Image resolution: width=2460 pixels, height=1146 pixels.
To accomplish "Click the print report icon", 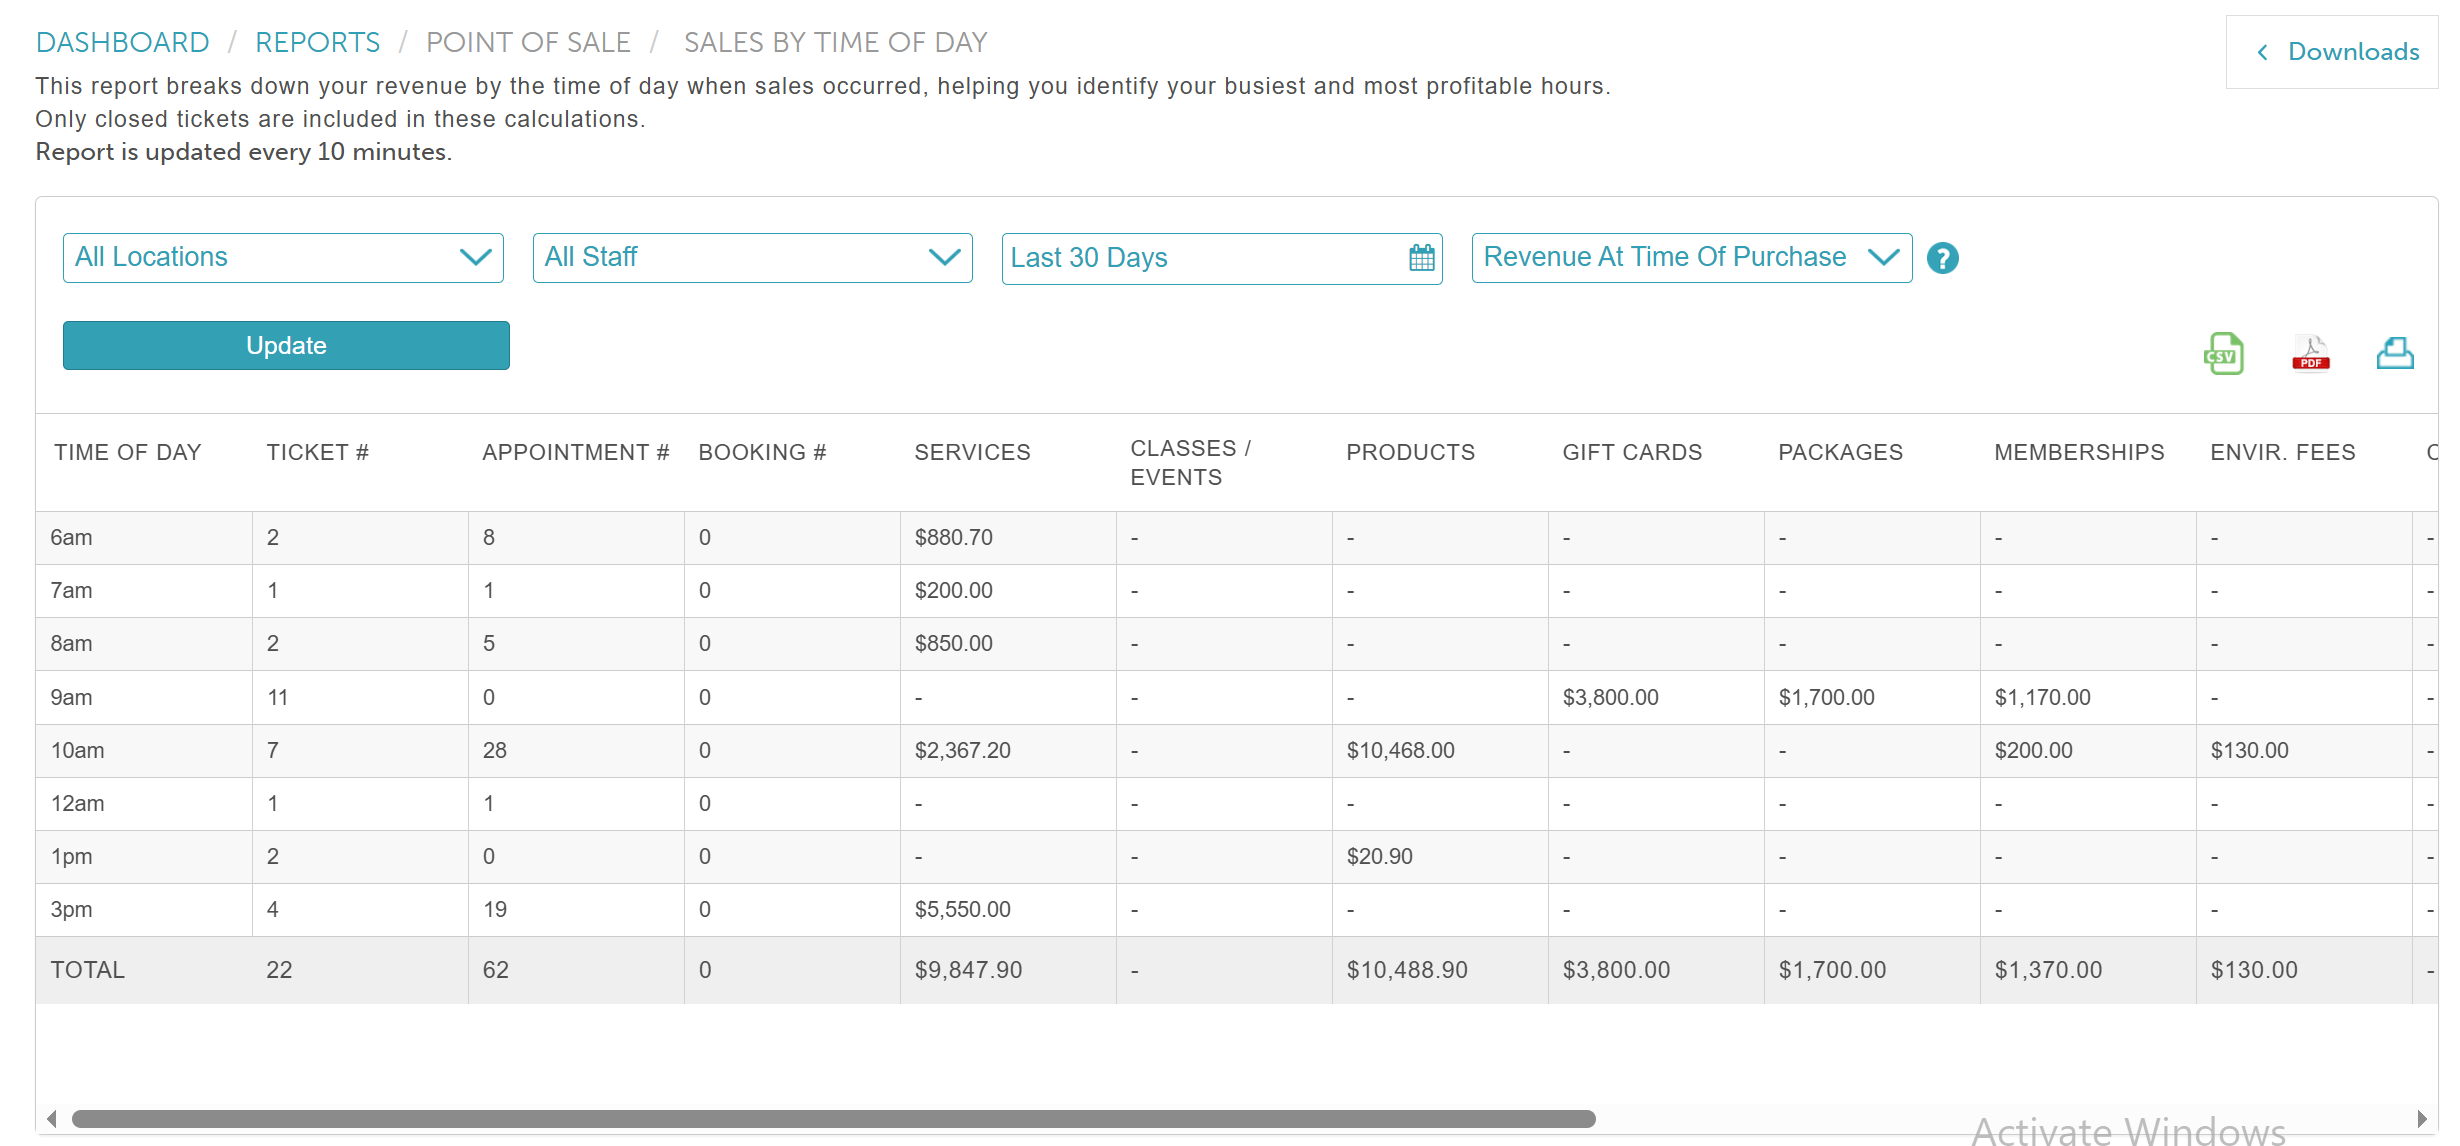I will [x=2395, y=354].
